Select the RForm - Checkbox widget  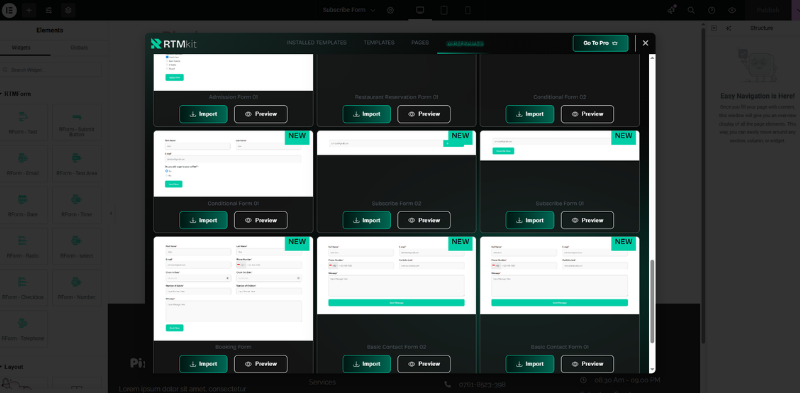tap(23, 288)
